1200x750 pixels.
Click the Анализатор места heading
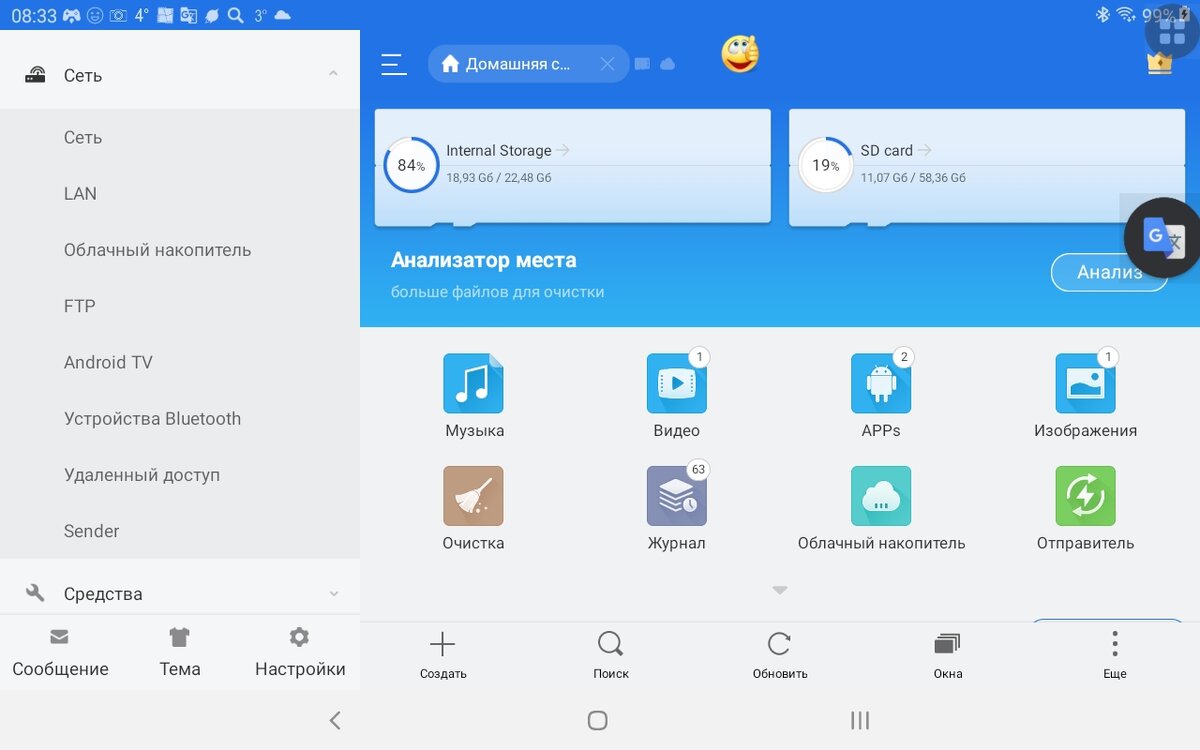[483, 260]
